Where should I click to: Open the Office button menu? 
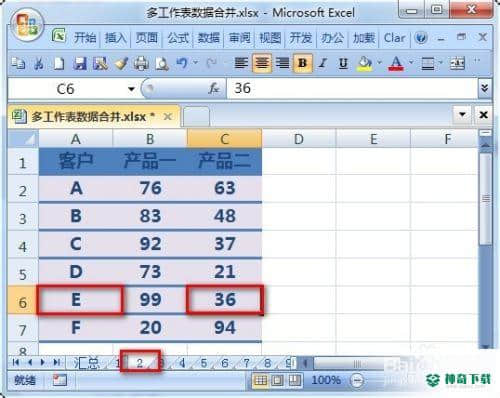(x=27, y=26)
